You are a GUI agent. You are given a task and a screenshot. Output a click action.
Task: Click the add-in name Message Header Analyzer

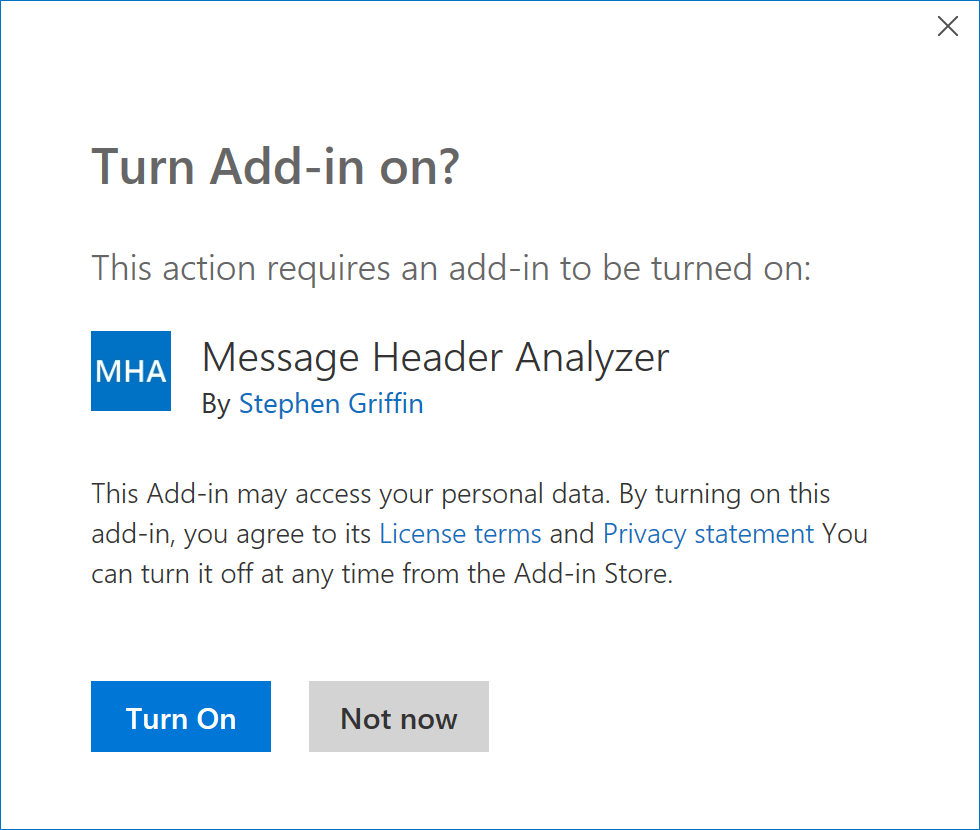(435, 357)
